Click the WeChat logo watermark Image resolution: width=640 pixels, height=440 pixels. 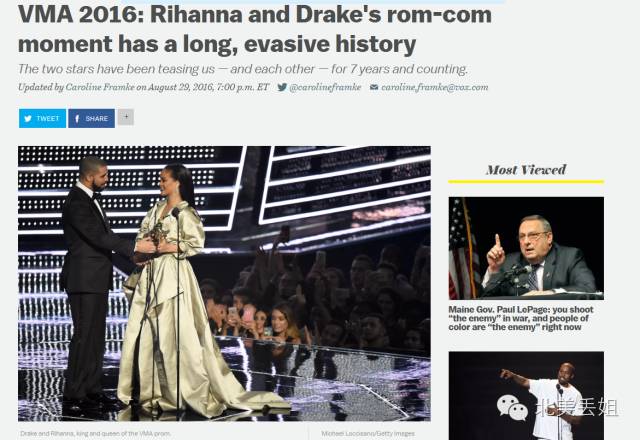(x=512, y=407)
